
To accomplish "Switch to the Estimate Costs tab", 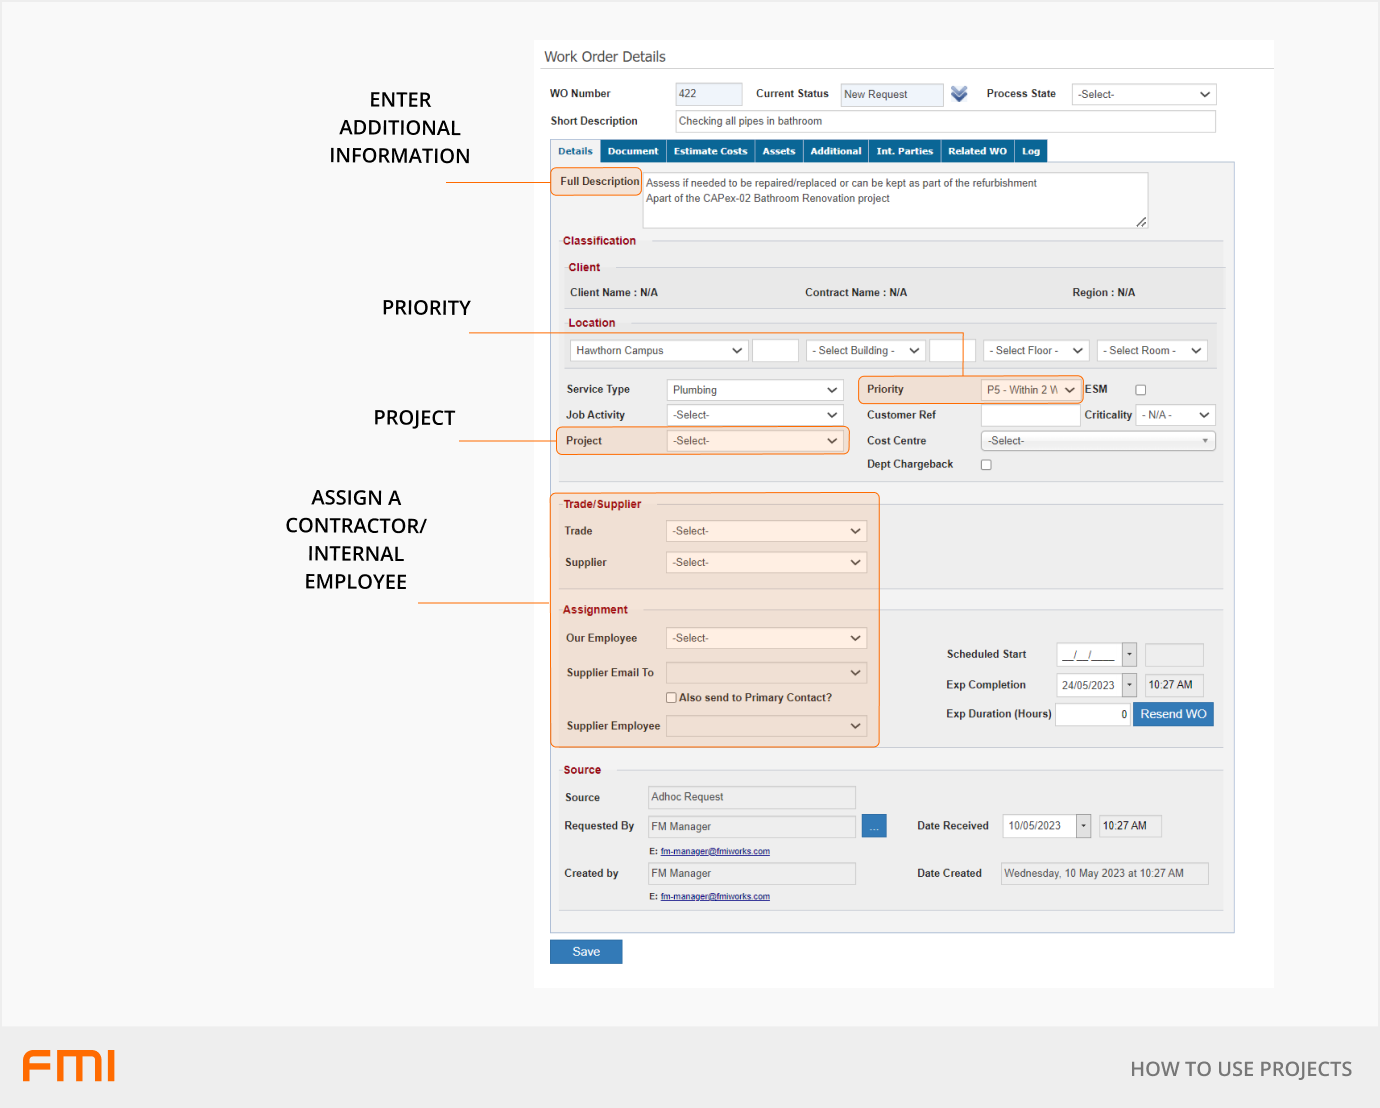I will [x=710, y=152].
